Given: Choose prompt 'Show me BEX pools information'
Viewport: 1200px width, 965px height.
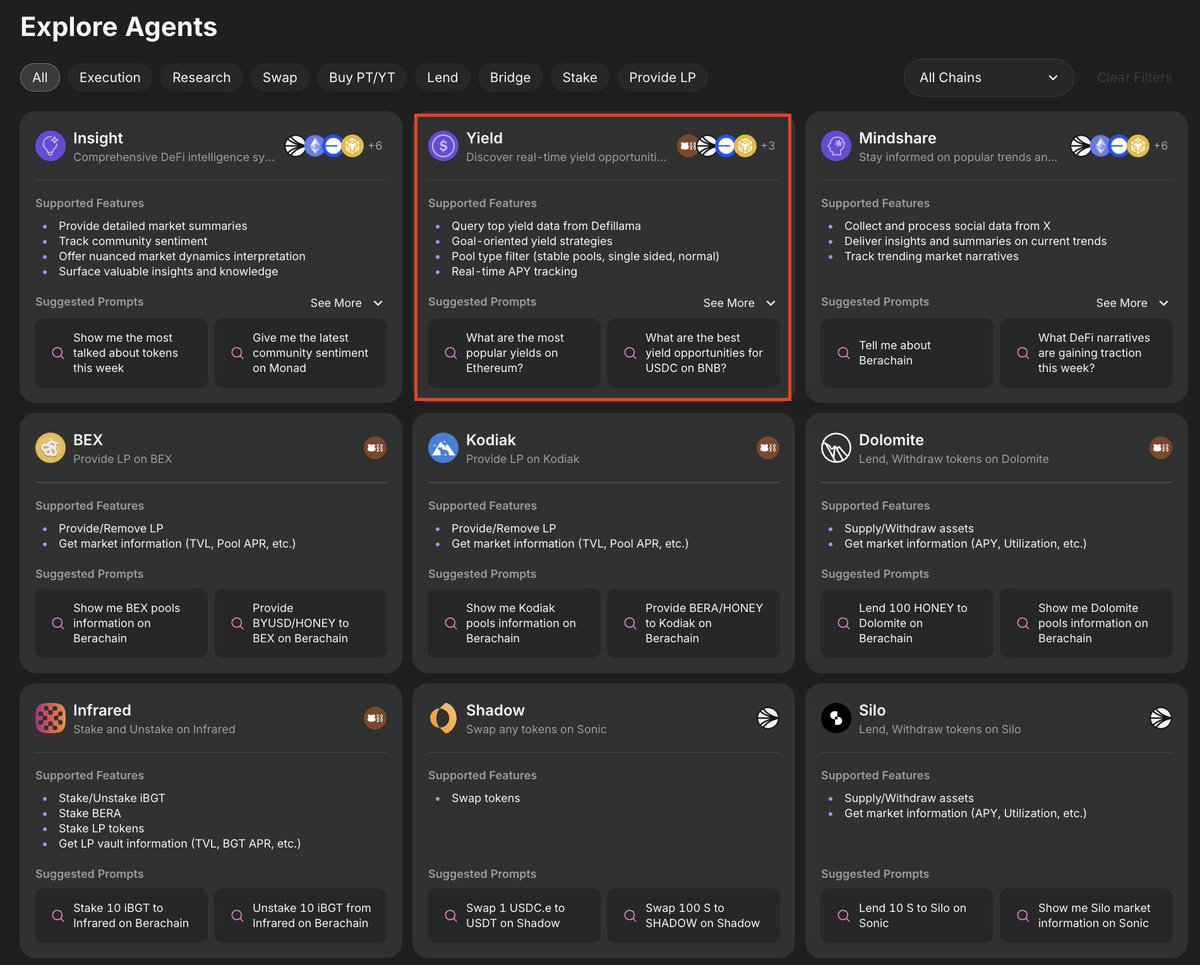Looking at the screenshot, I should click(121, 623).
